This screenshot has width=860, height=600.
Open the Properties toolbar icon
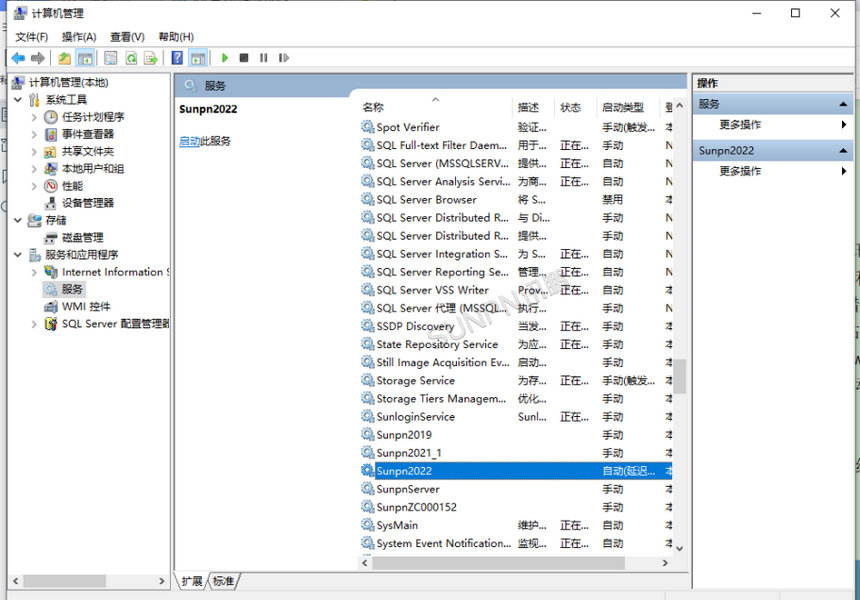[x=111, y=58]
